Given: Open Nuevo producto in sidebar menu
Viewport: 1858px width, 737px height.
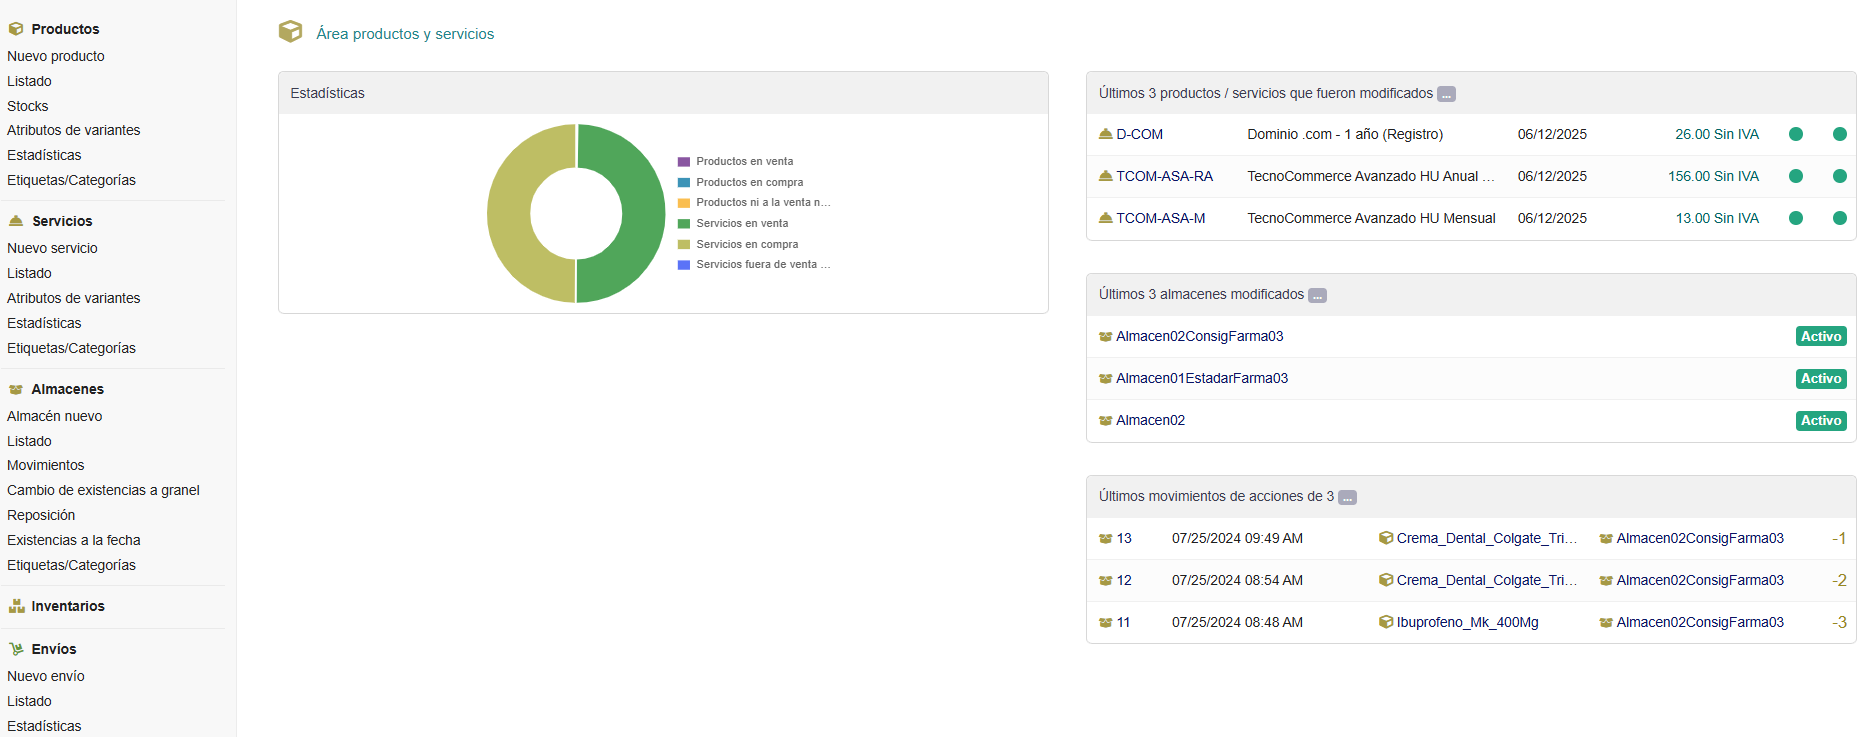Looking at the screenshot, I should click(x=56, y=56).
